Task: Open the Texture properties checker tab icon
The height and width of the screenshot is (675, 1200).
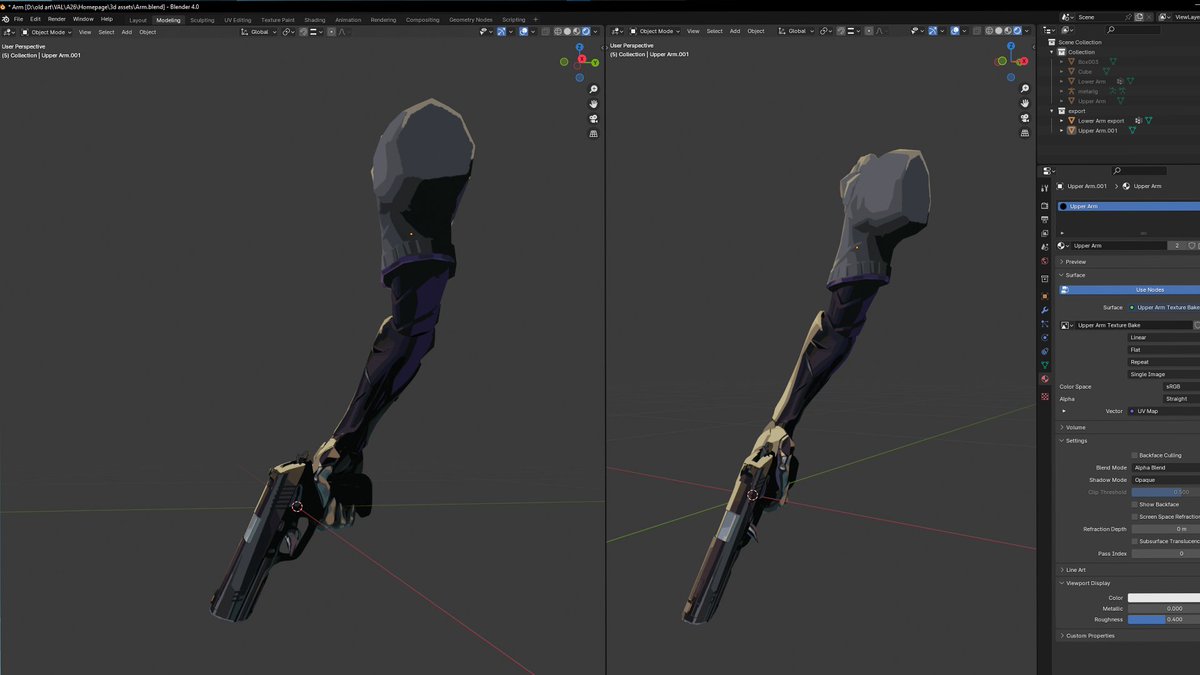Action: tap(1045, 396)
